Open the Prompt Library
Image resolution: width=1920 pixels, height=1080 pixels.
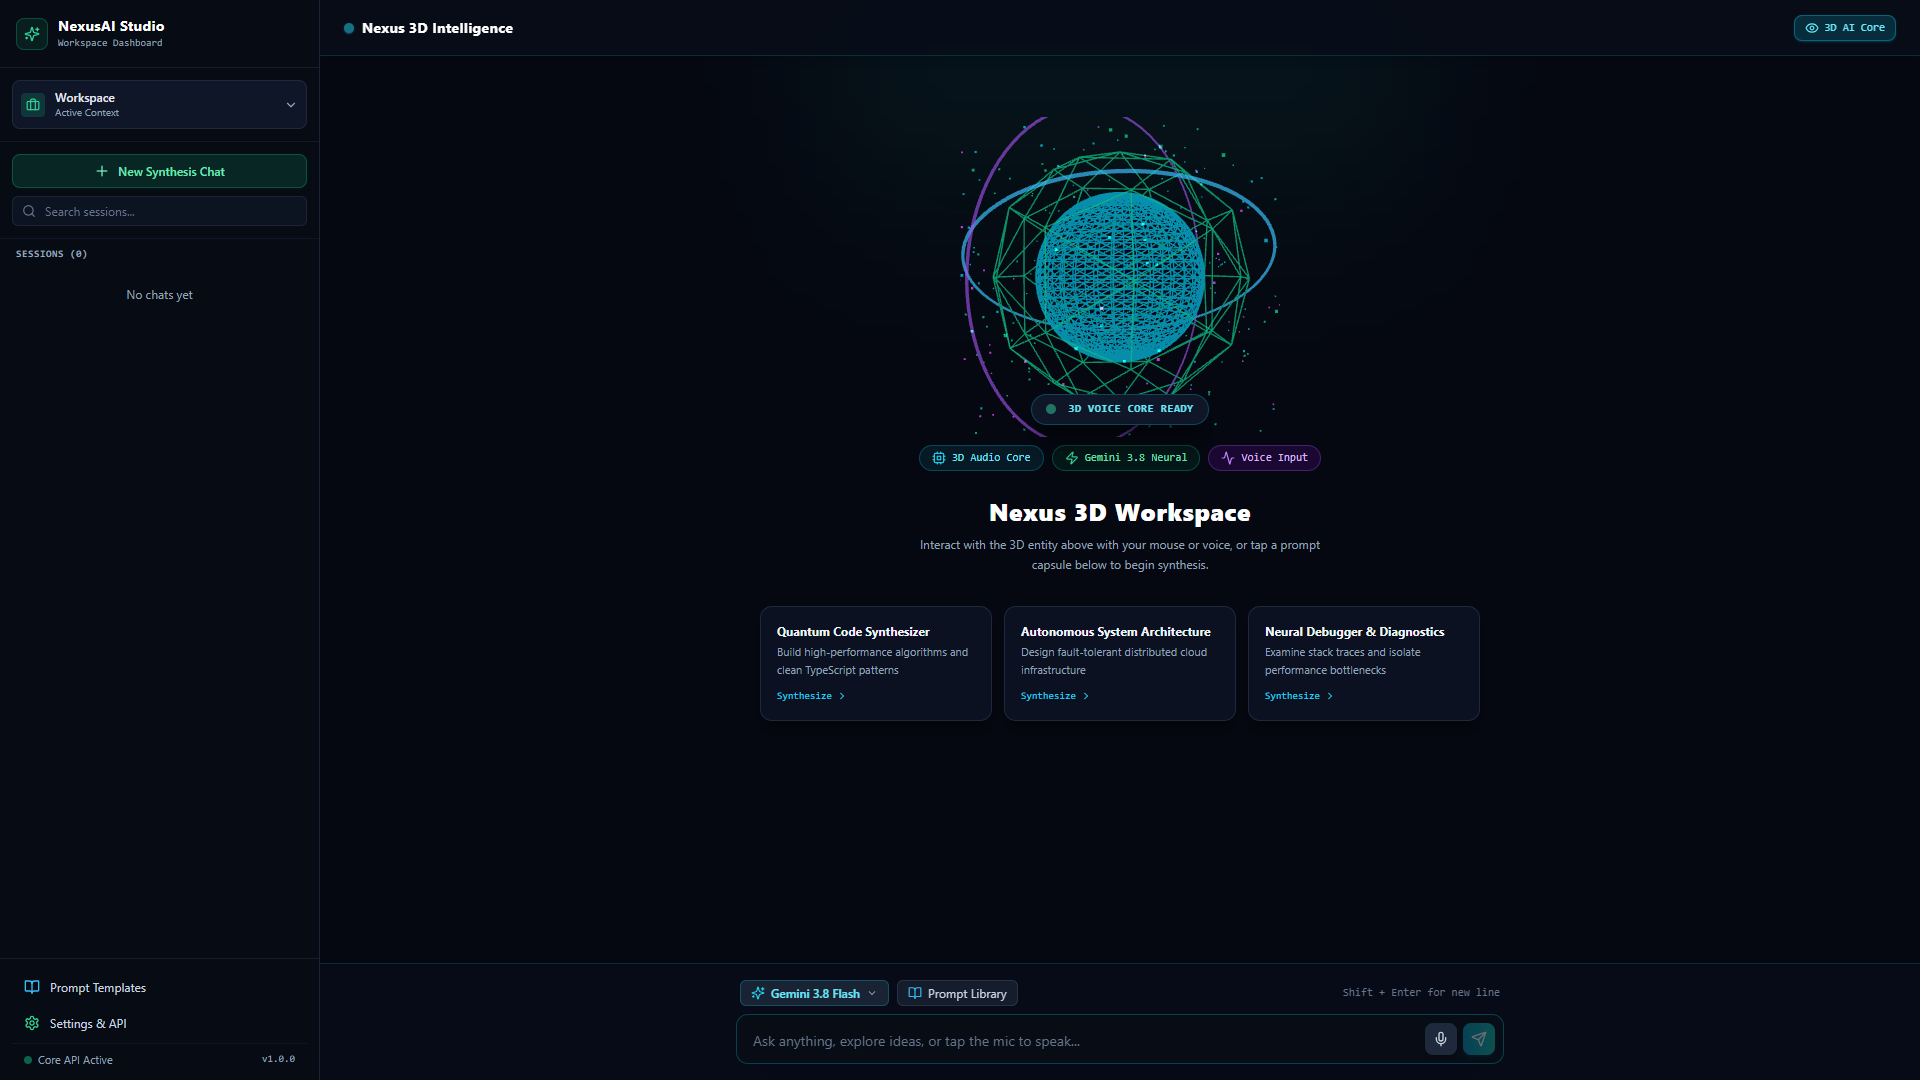pos(957,993)
